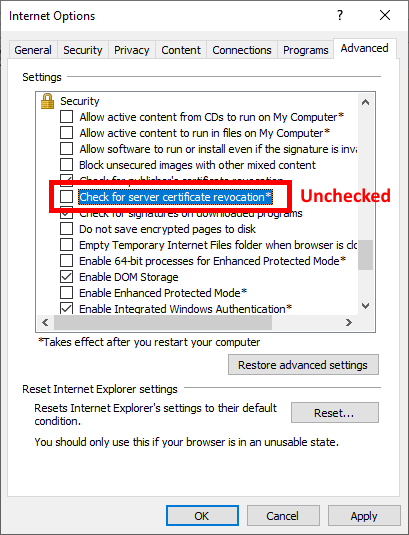Click the Apply button

point(364,516)
